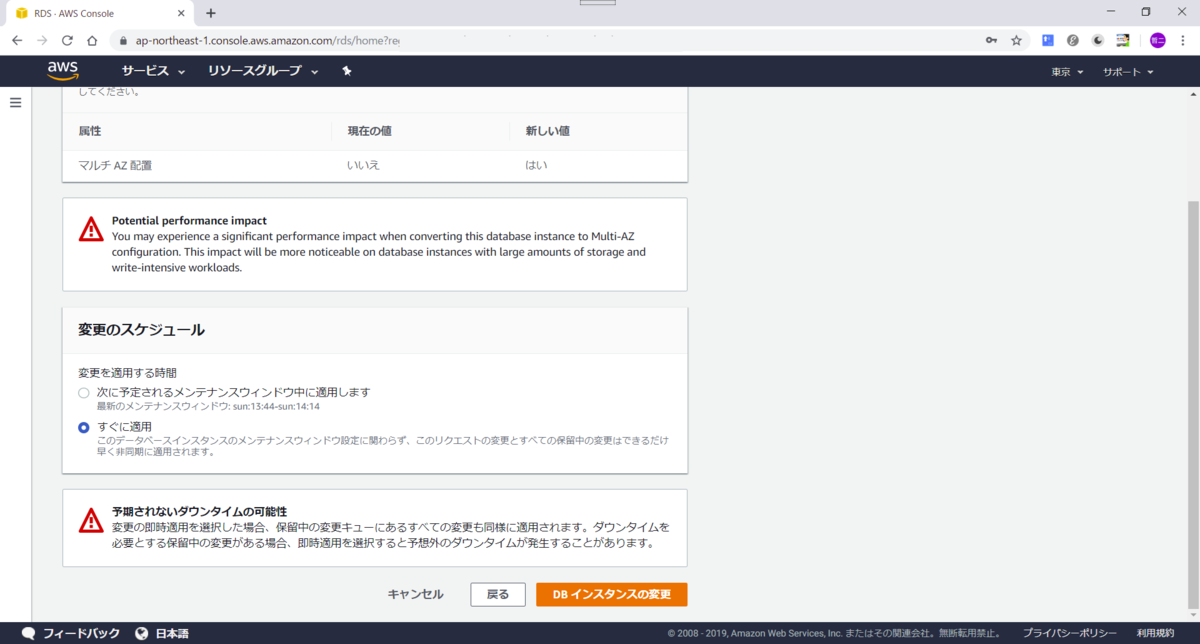Reload the page with the refresh icon

click(x=67, y=41)
